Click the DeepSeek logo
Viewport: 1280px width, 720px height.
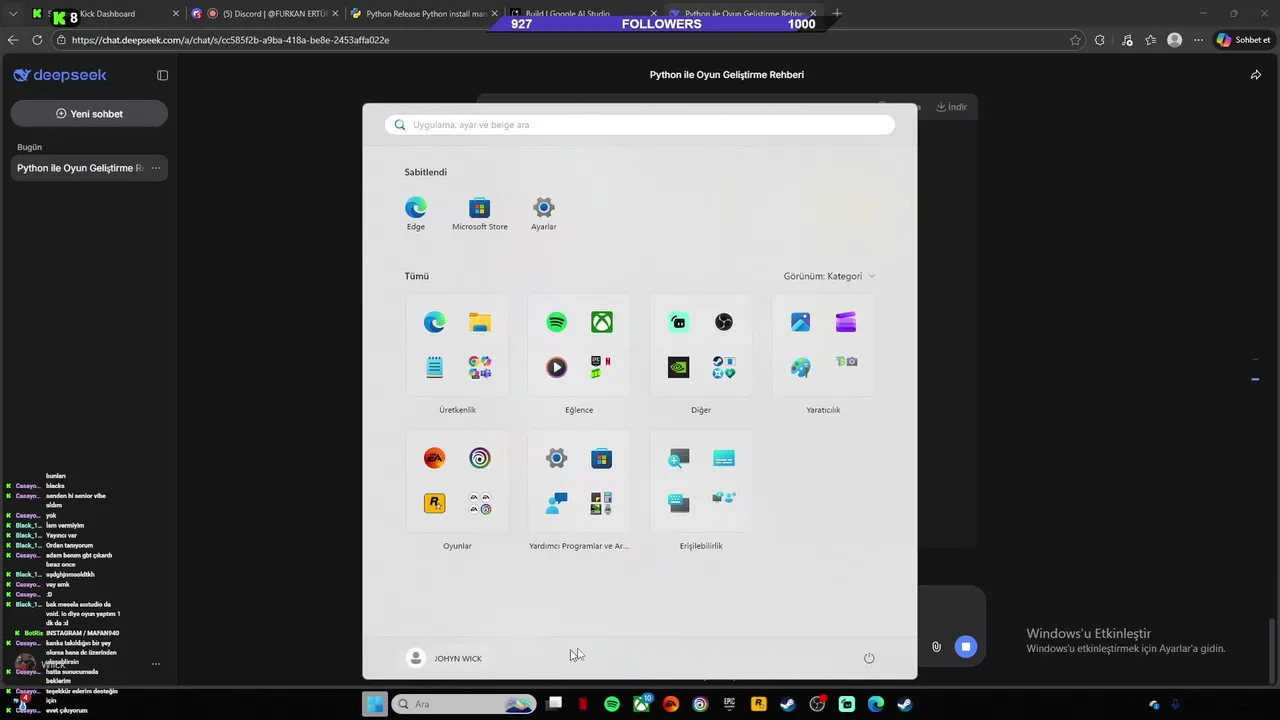click(x=60, y=75)
